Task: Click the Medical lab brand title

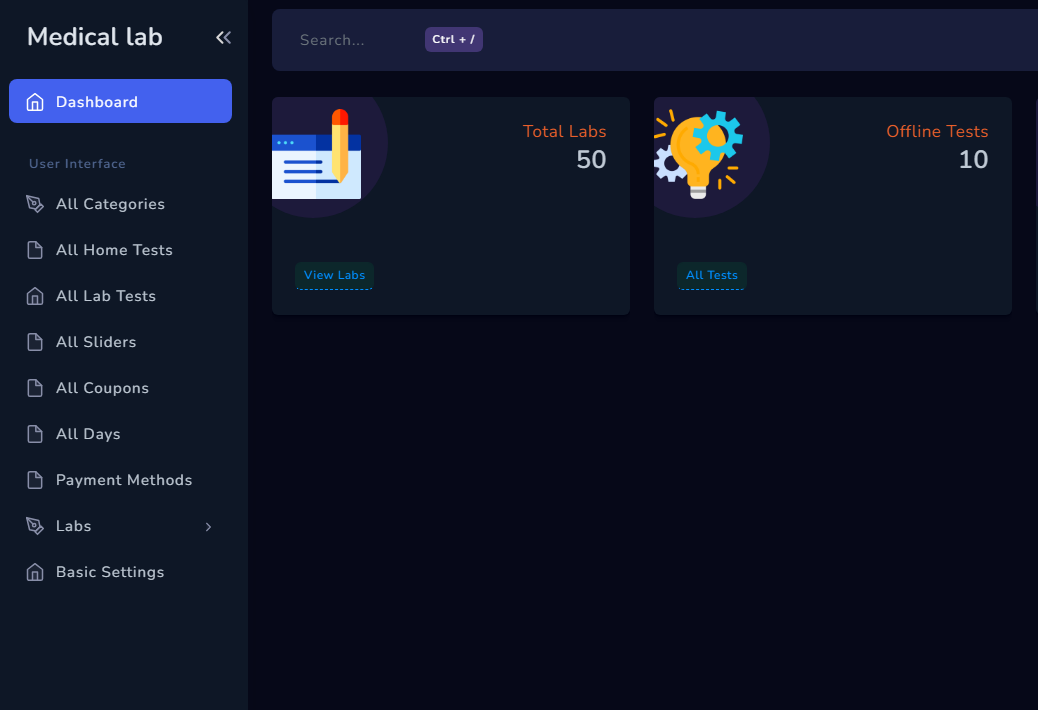Action: (x=94, y=37)
